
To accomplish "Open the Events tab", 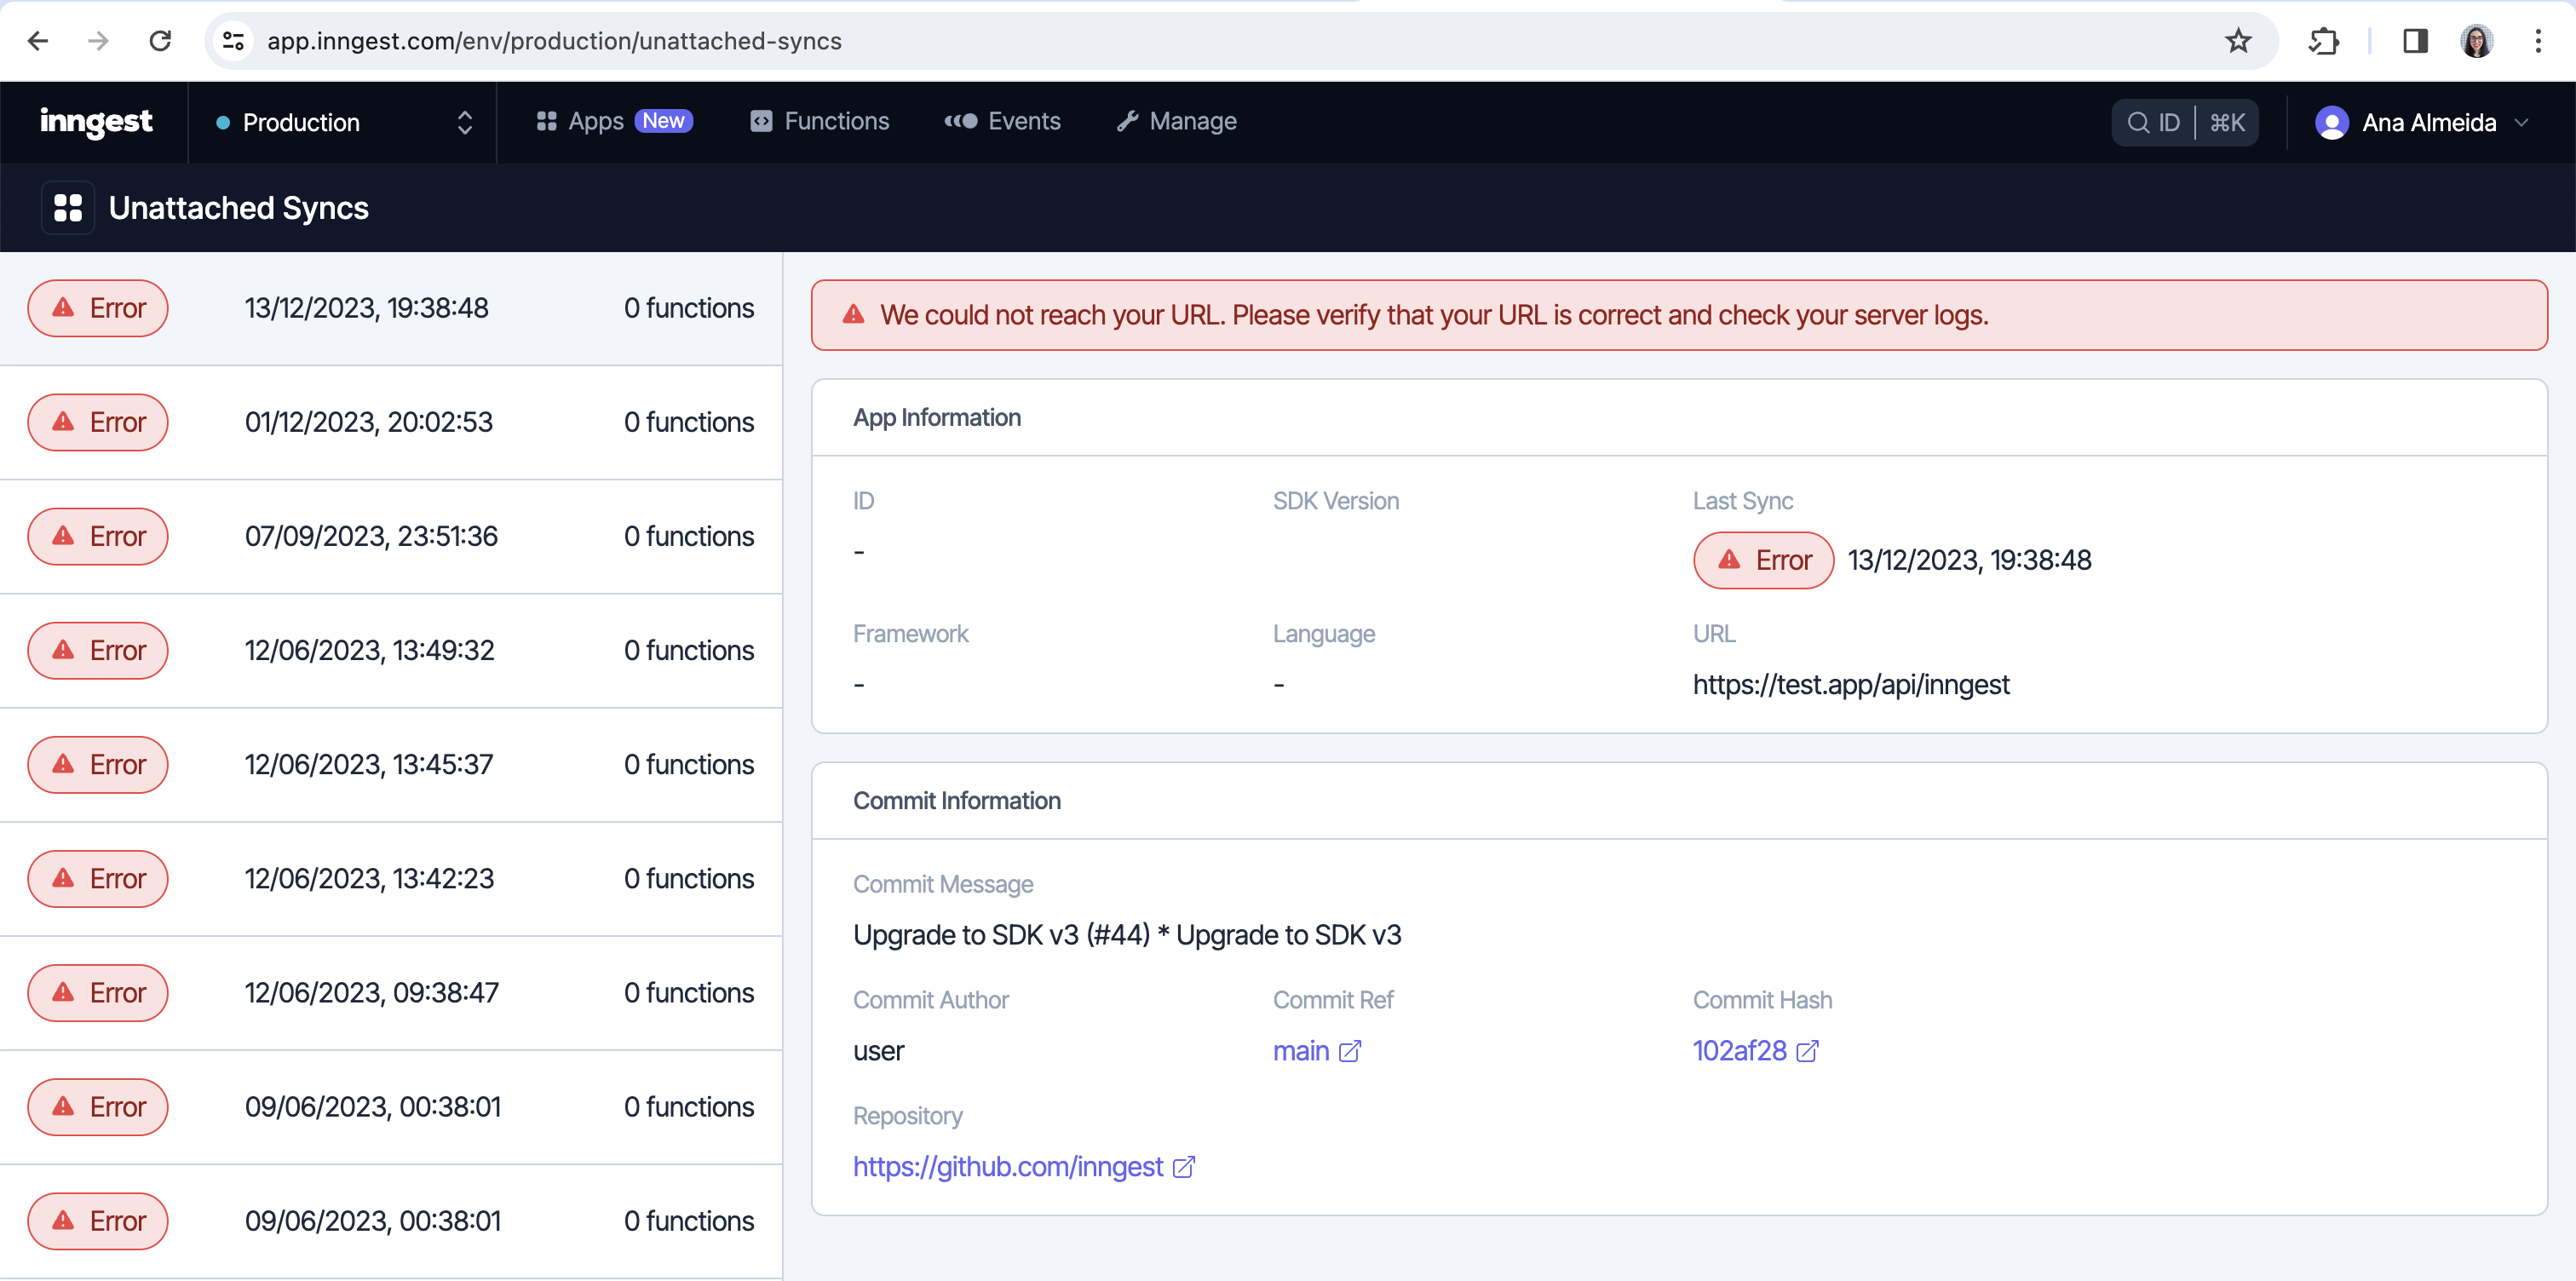I will tap(1002, 121).
